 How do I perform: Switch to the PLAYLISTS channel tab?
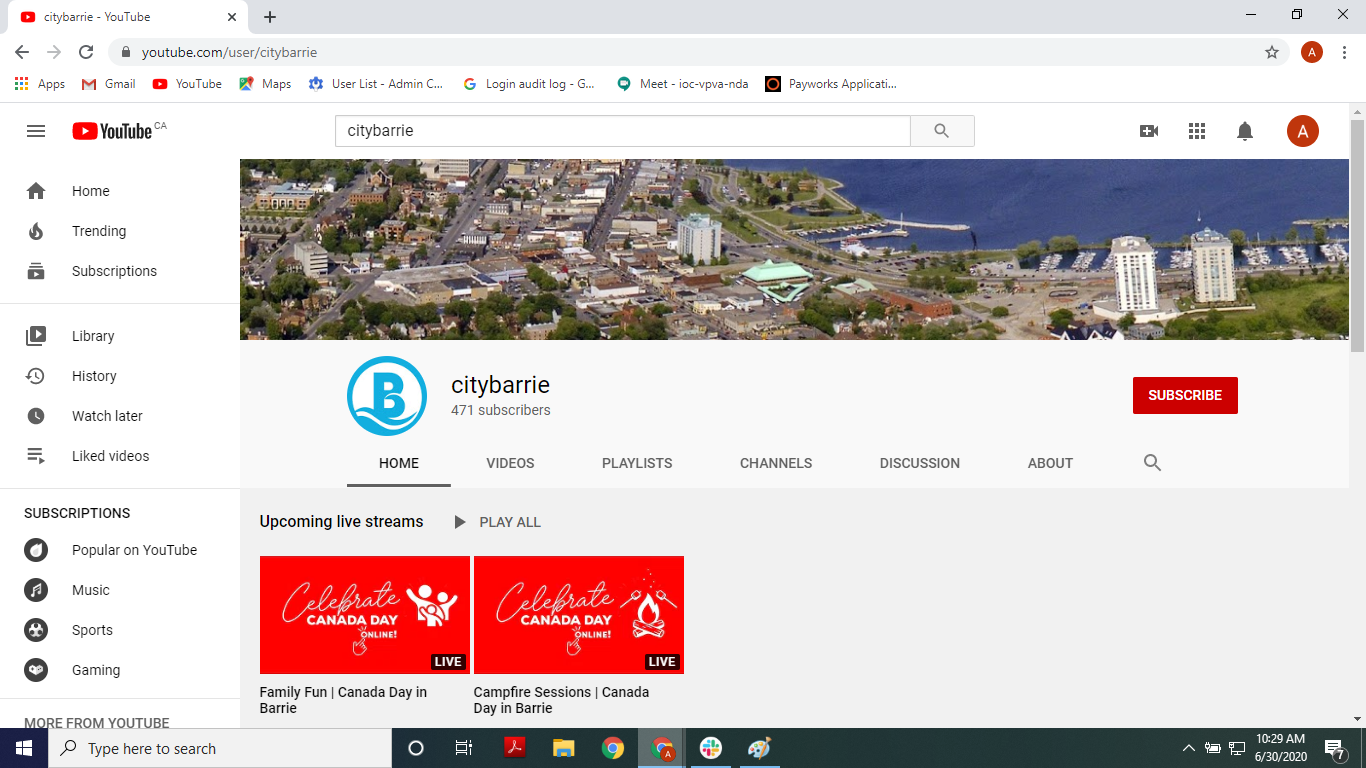pyautogui.click(x=637, y=463)
